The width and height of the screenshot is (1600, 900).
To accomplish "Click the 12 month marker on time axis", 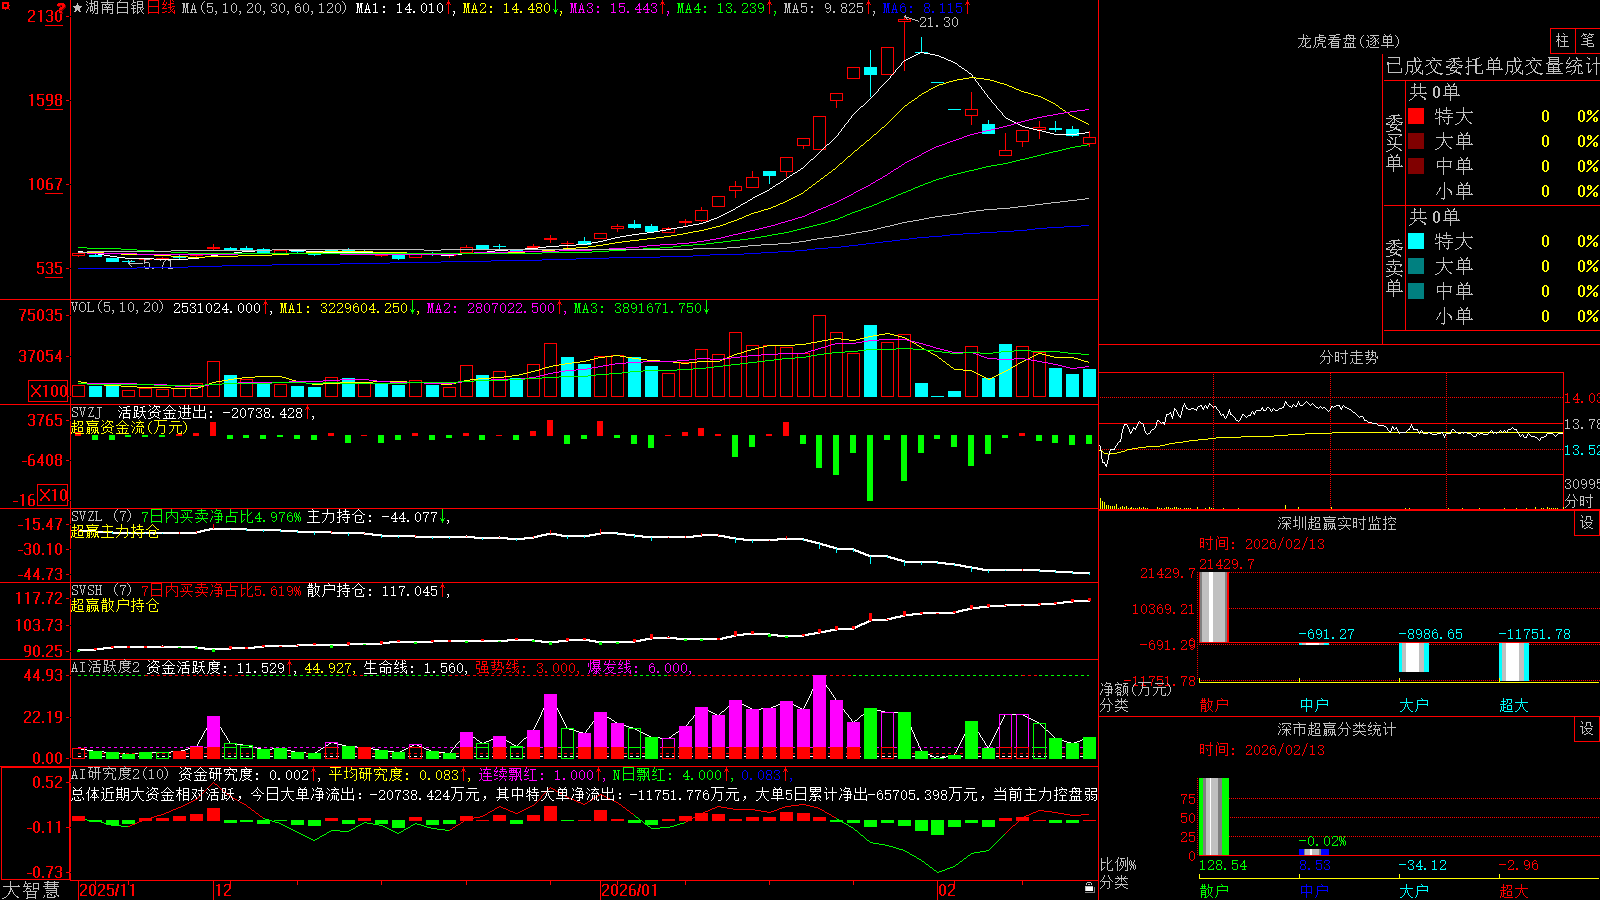I will [224, 890].
